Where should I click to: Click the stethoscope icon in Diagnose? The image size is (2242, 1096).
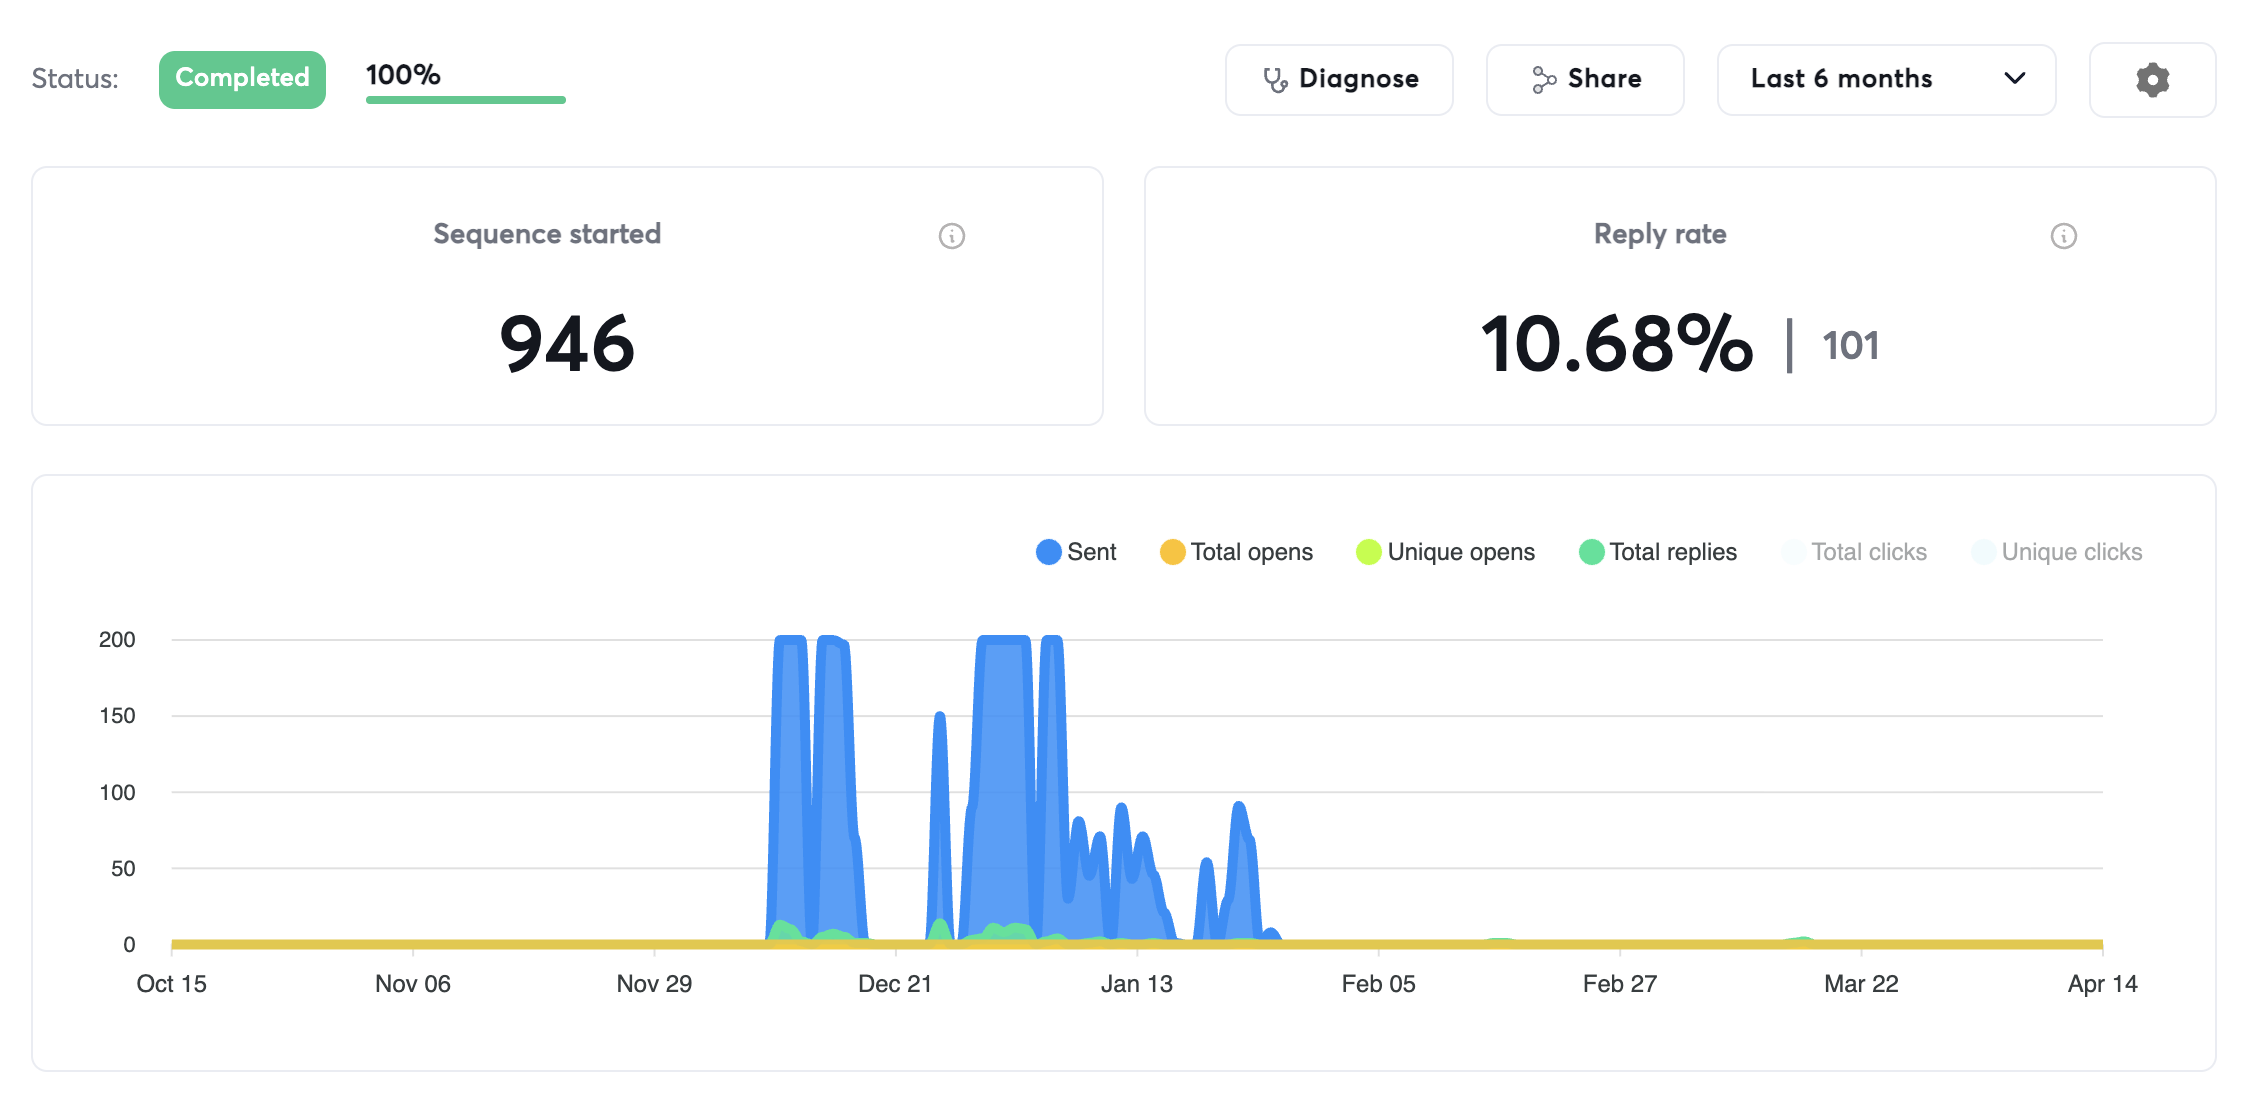tap(1275, 80)
